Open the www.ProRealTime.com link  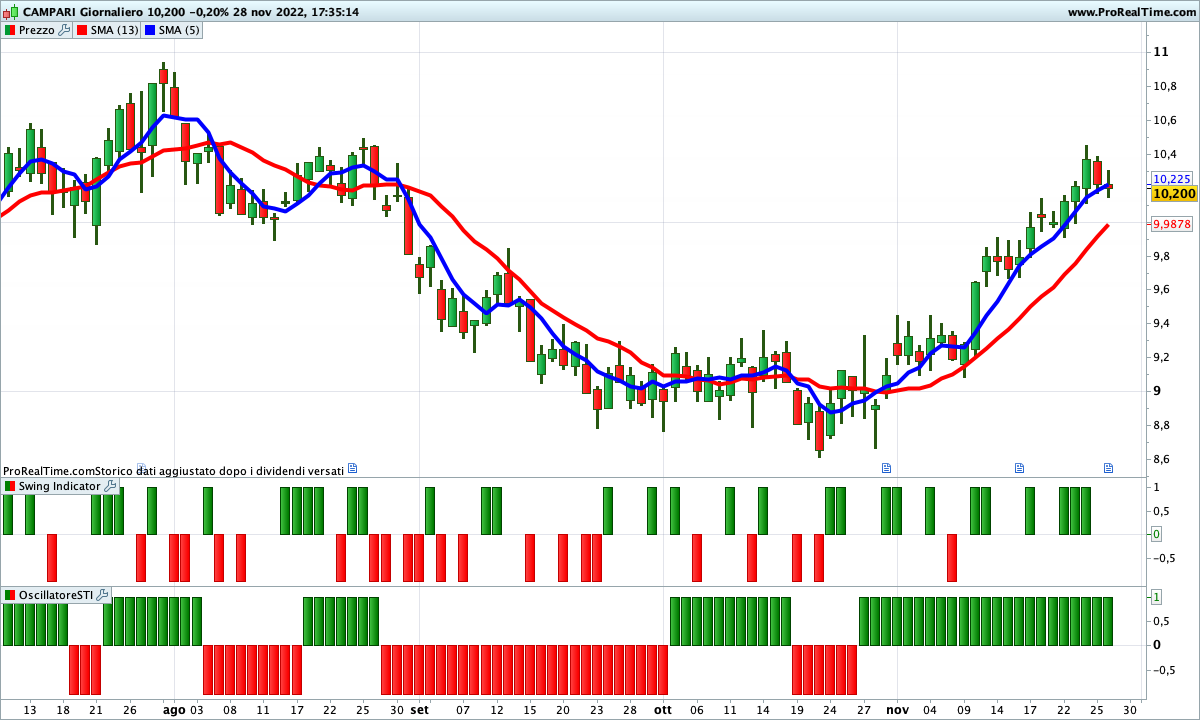tap(1131, 12)
